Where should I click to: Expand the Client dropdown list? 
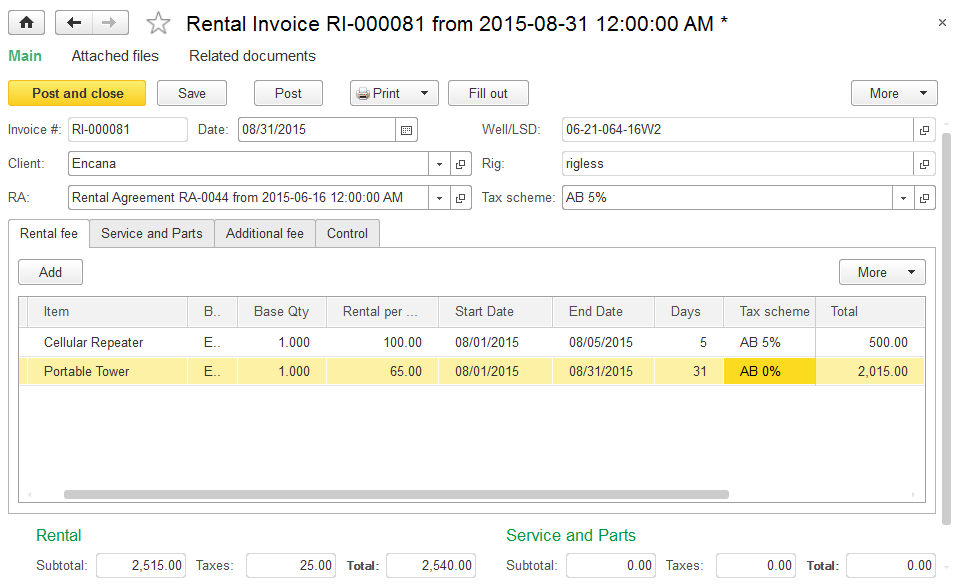coord(440,164)
